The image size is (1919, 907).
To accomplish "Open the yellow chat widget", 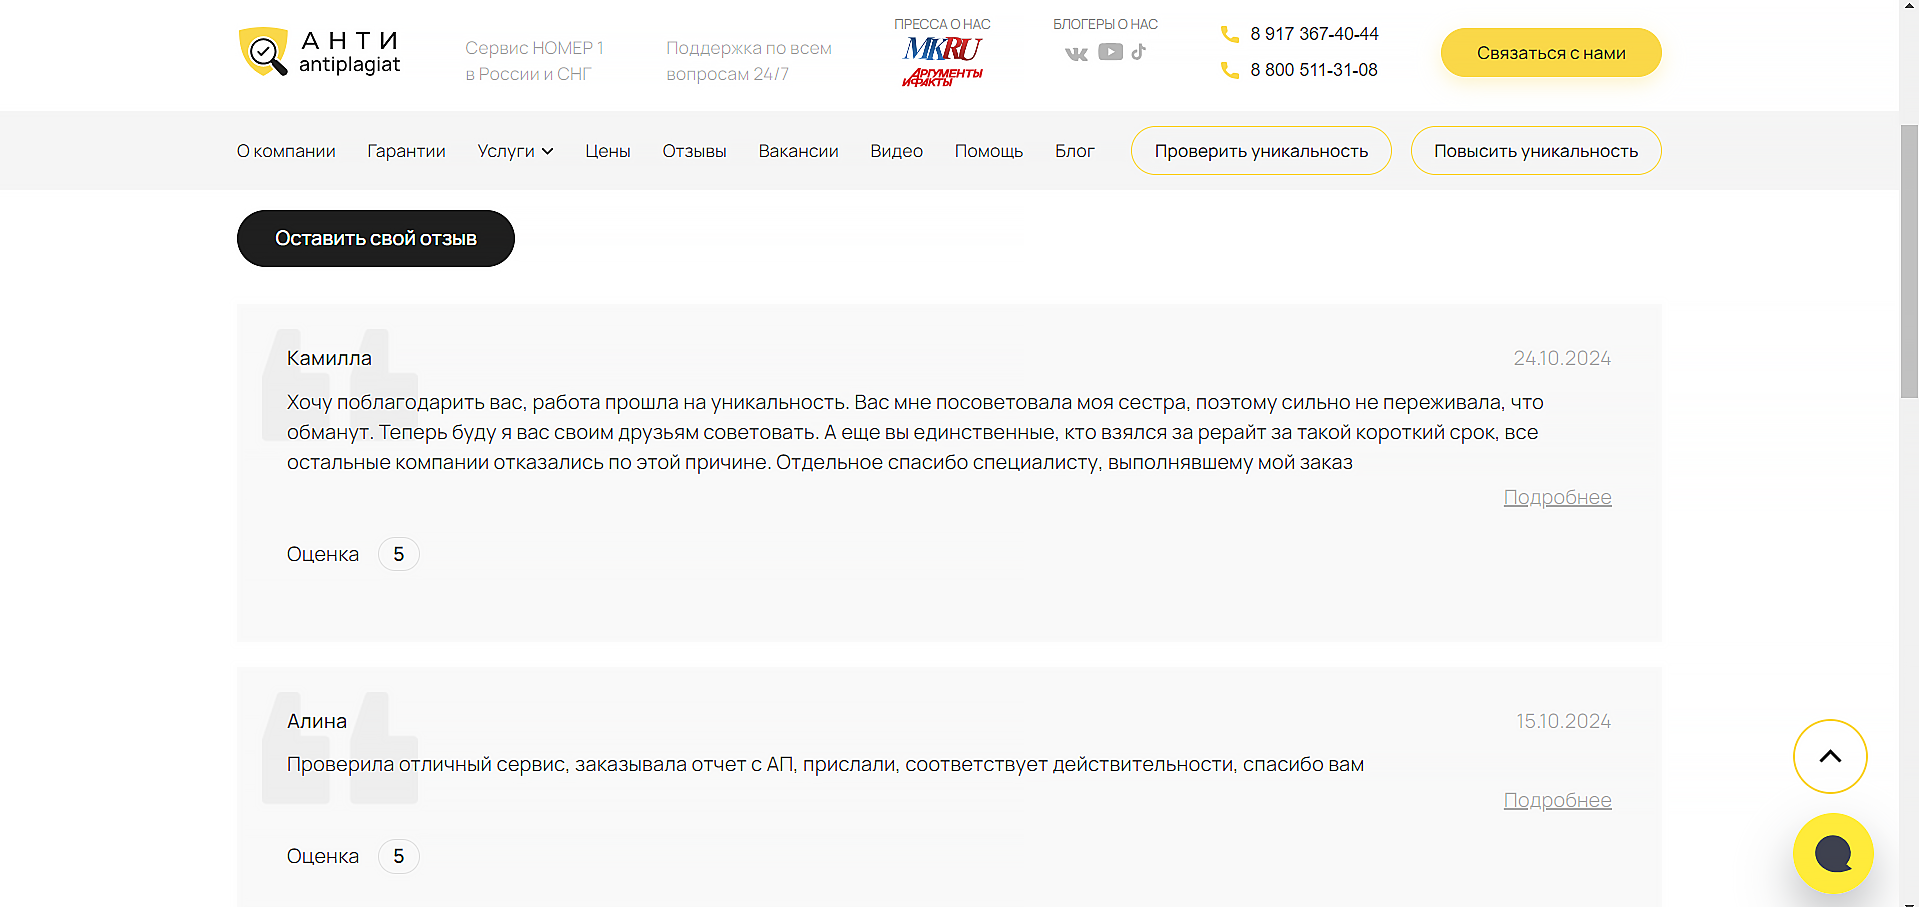I will pyautogui.click(x=1833, y=853).
